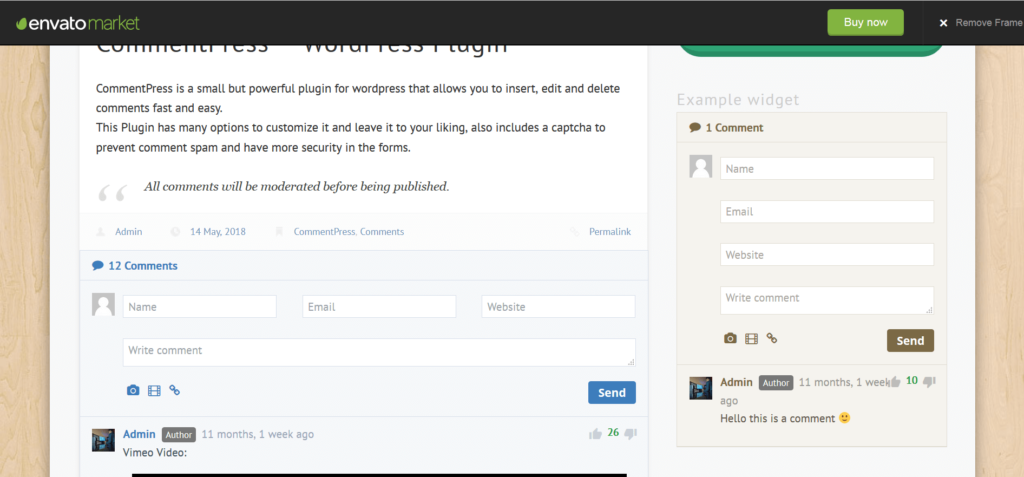Click the Permalink link
Viewport: 1024px width, 477px height.
[610, 231]
